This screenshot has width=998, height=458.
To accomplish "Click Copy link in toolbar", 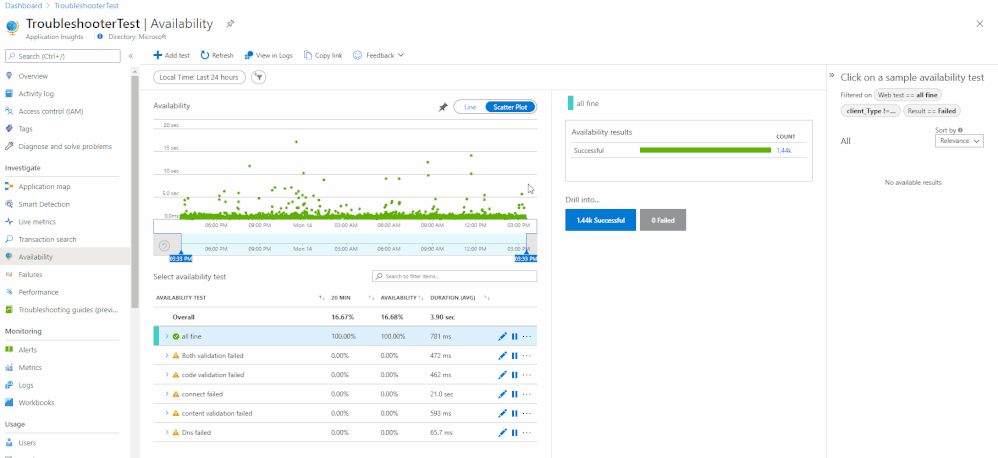I will point(323,55).
